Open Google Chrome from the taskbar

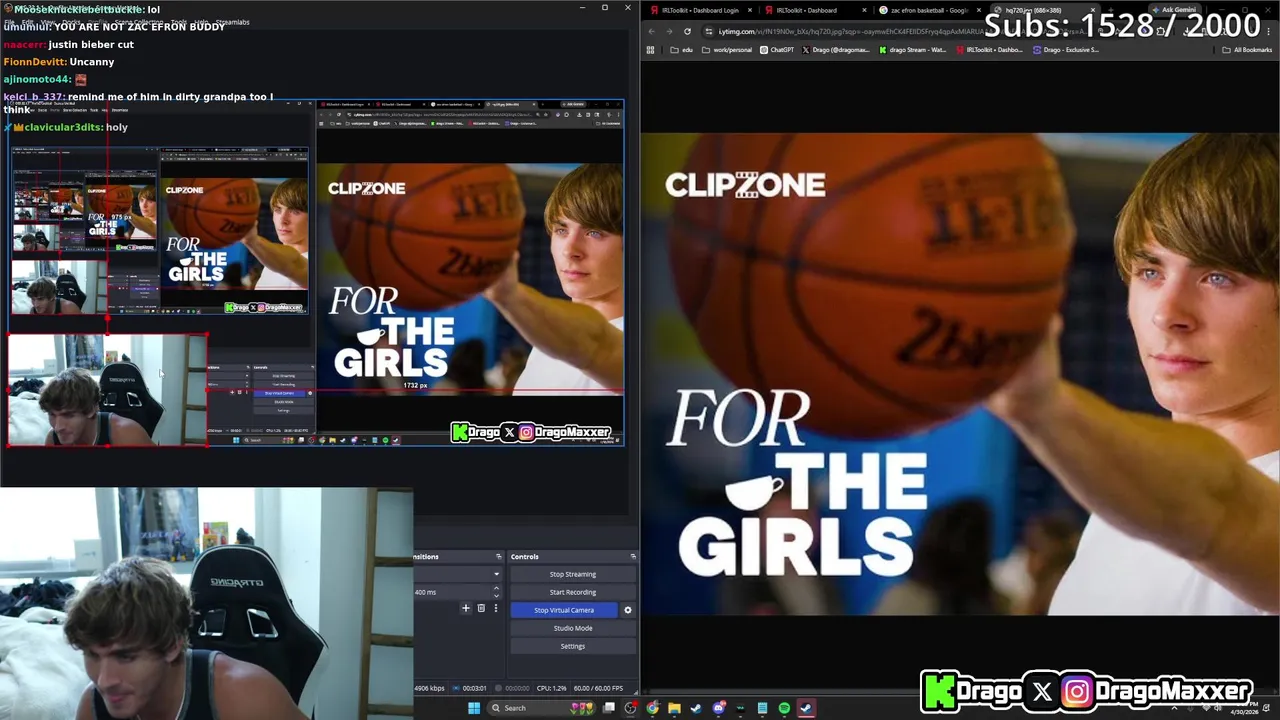tap(652, 708)
